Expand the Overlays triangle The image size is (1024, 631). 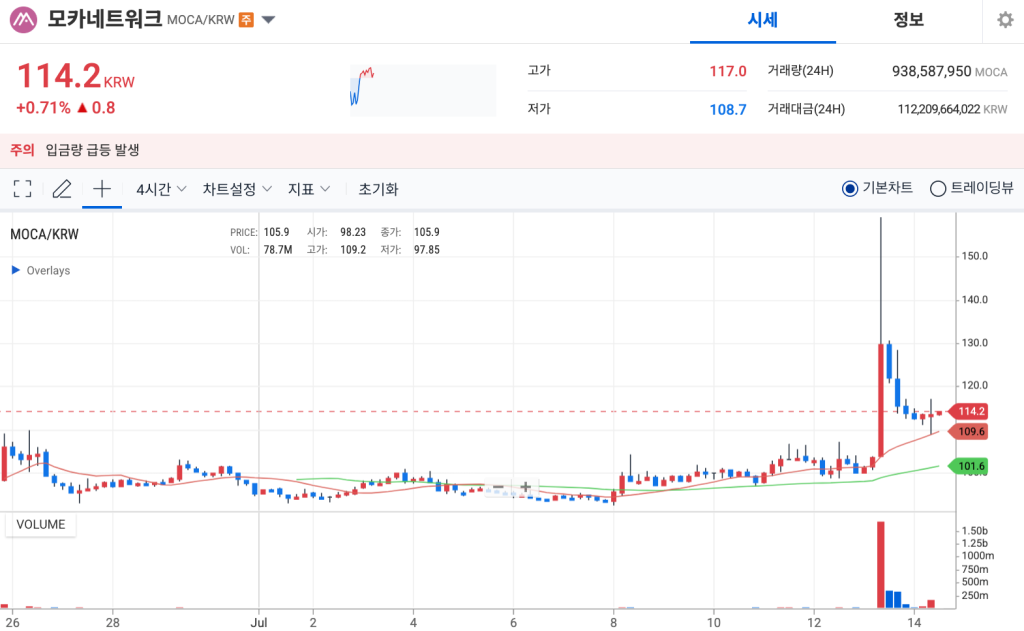pyautogui.click(x=16, y=270)
